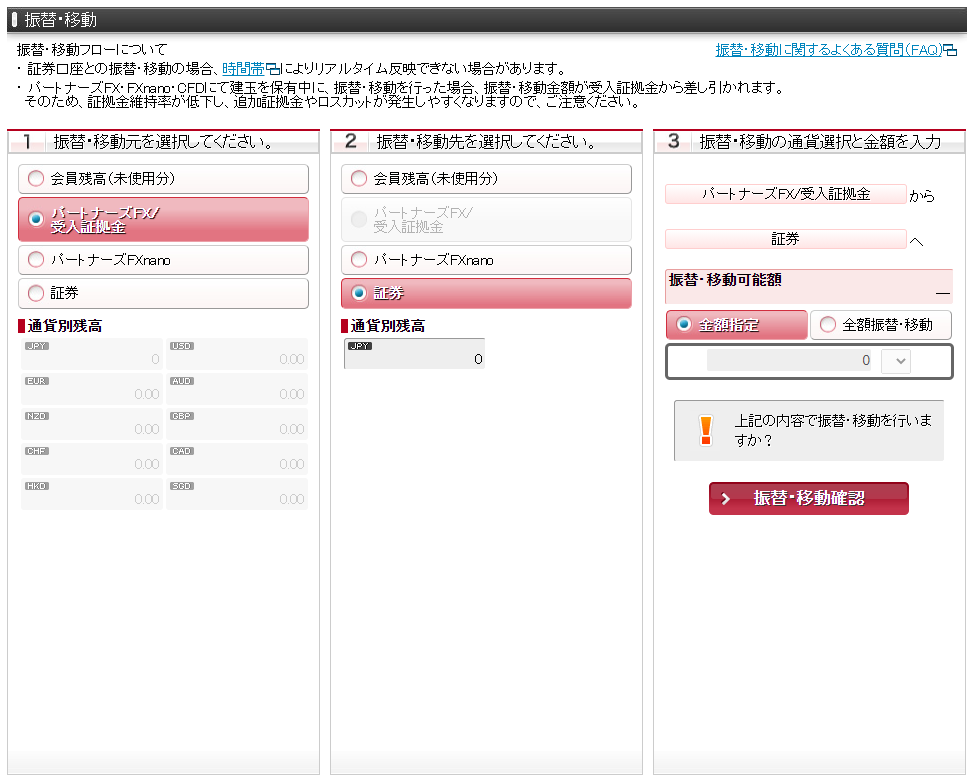Click the CHF balance value
The image size is (972, 776).
92,459
